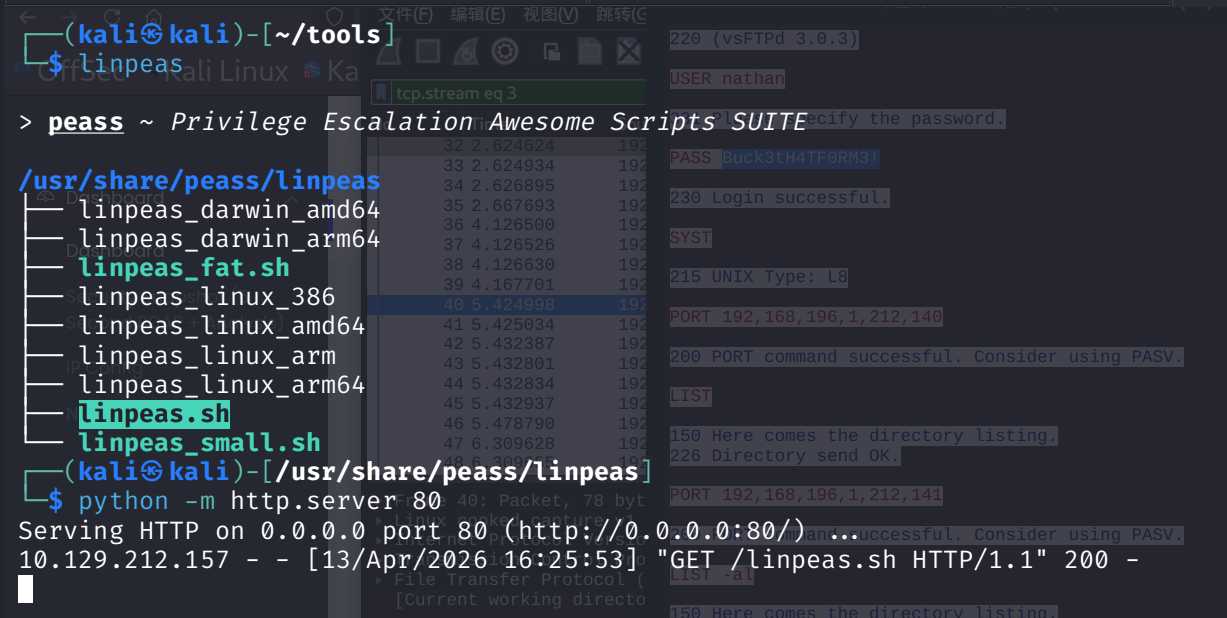
Task: Expand the File Transfer Protocol tree row
Action: pyautogui.click(x=379, y=580)
